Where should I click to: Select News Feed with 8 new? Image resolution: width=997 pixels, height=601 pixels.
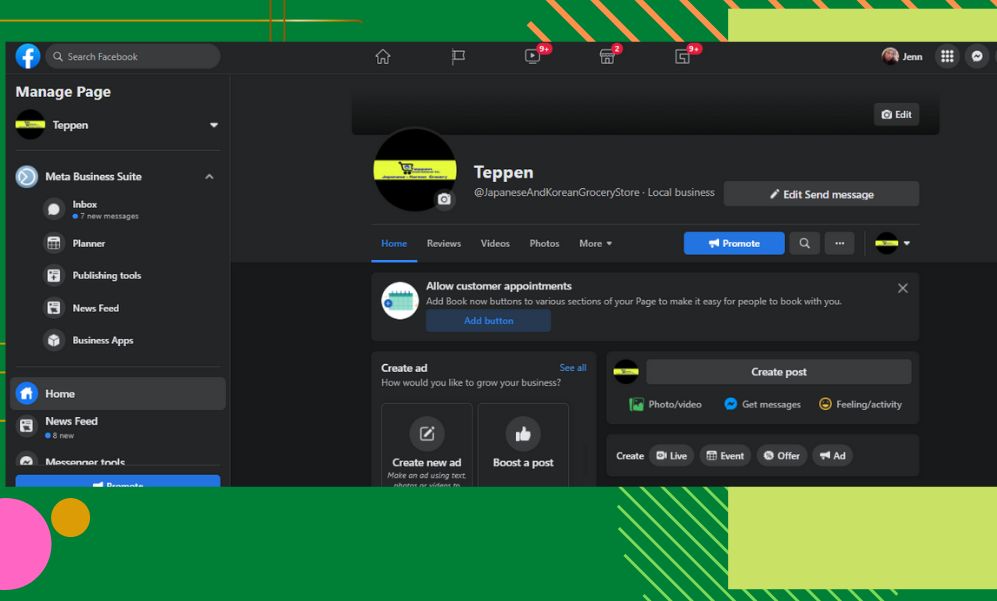(x=118, y=427)
